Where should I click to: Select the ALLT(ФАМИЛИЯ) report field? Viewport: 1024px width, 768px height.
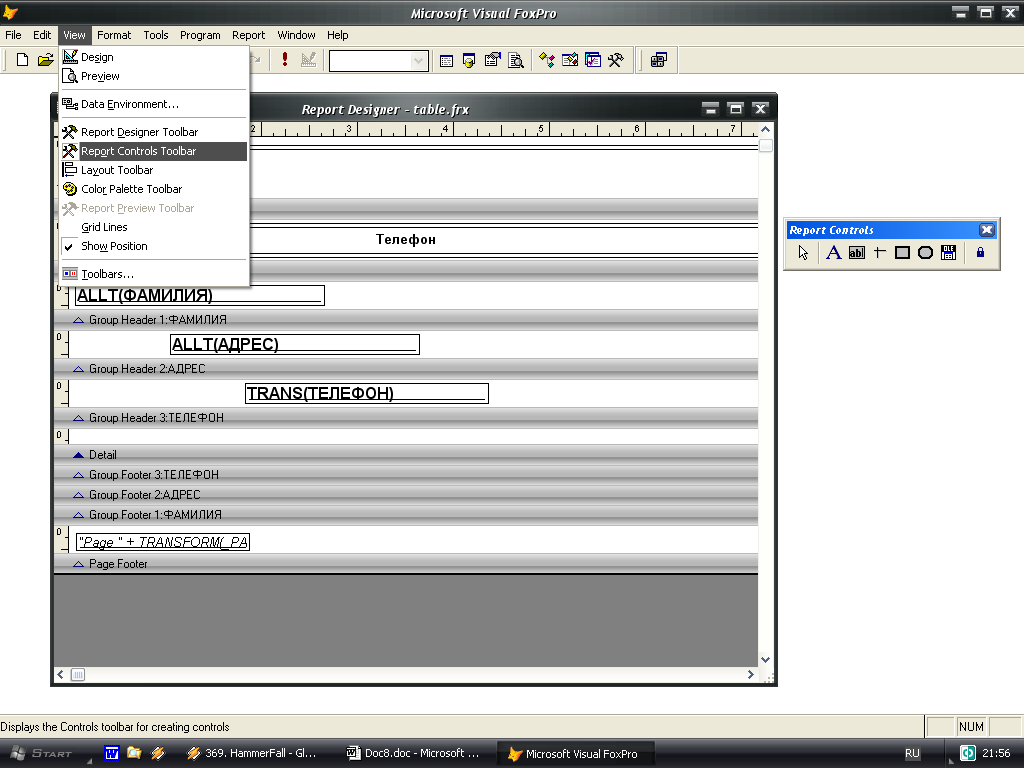200,295
